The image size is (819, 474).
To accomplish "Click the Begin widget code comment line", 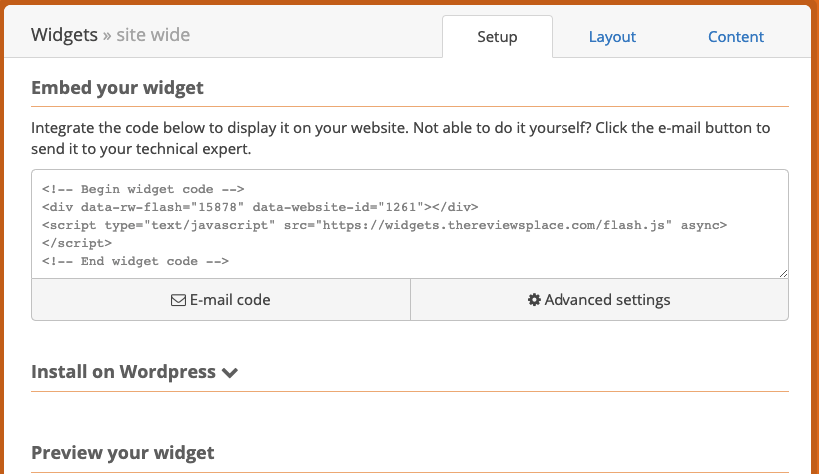I will [143, 189].
